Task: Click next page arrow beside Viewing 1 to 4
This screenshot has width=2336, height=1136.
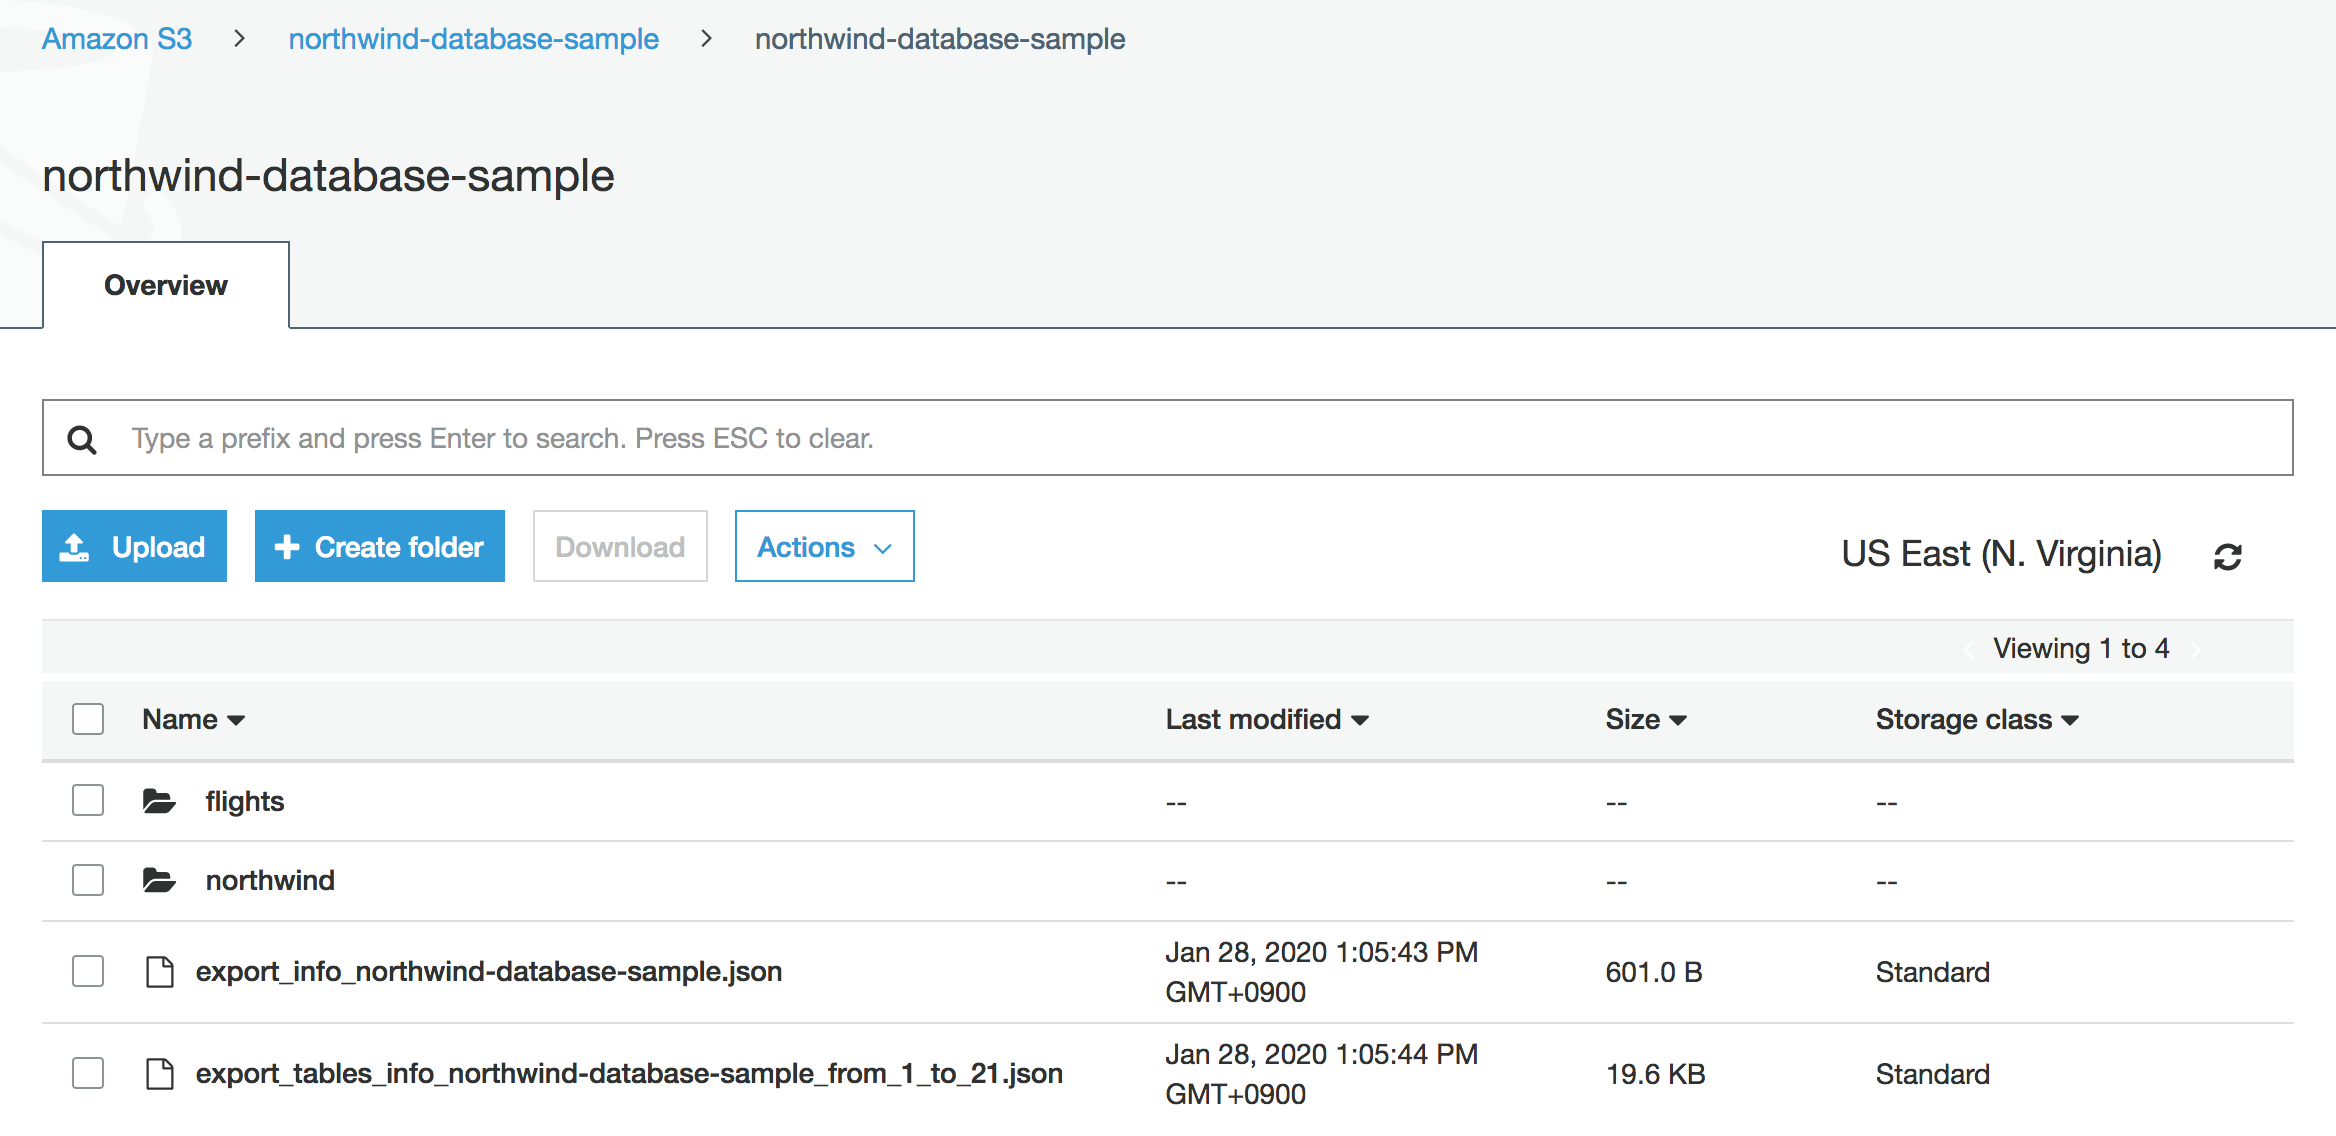Action: click(x=2196, y=650)
